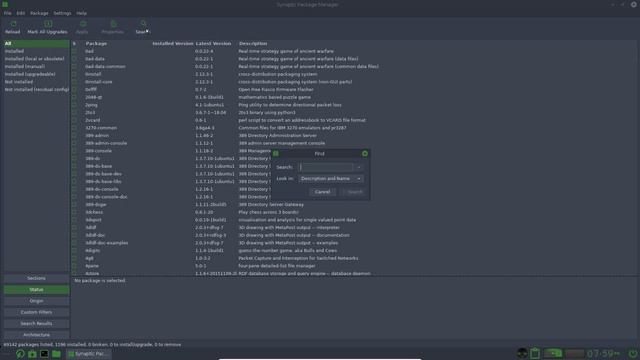Launch the green software icon on the taskbar

(32, 354)
